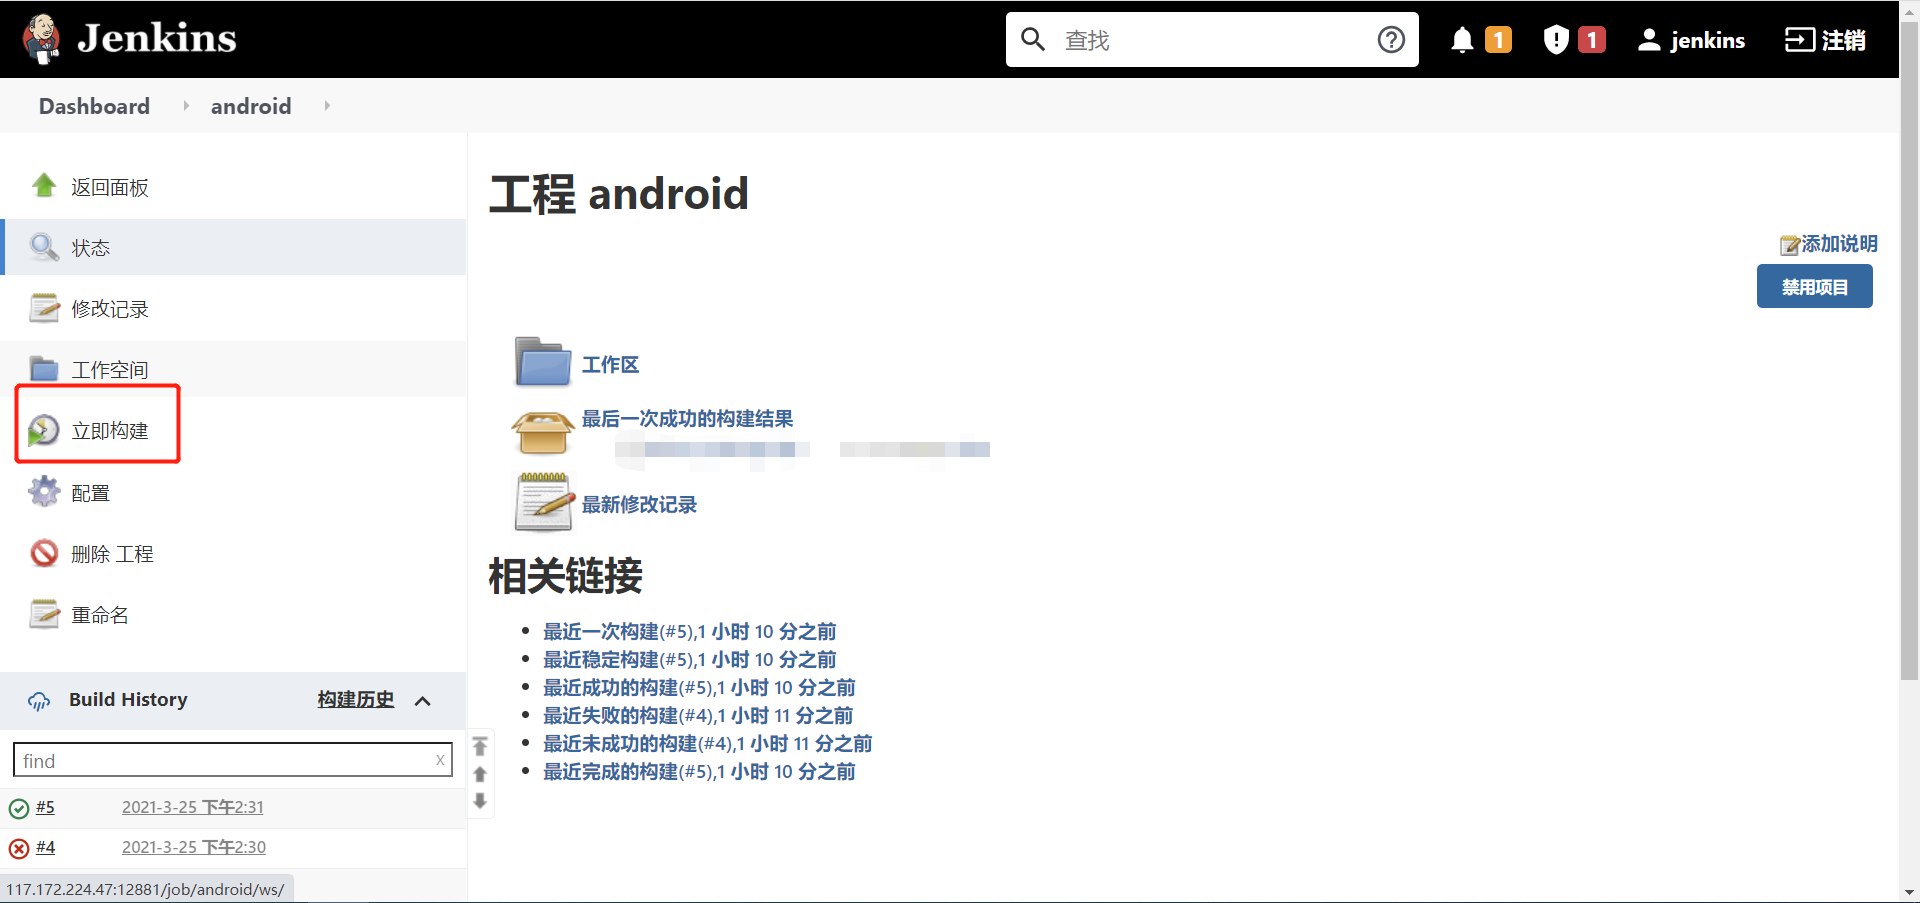Navigate to Dashboard via breadcrumb
The width and height of the screenshot is (1920, 903).
click(x=93, y=105)
